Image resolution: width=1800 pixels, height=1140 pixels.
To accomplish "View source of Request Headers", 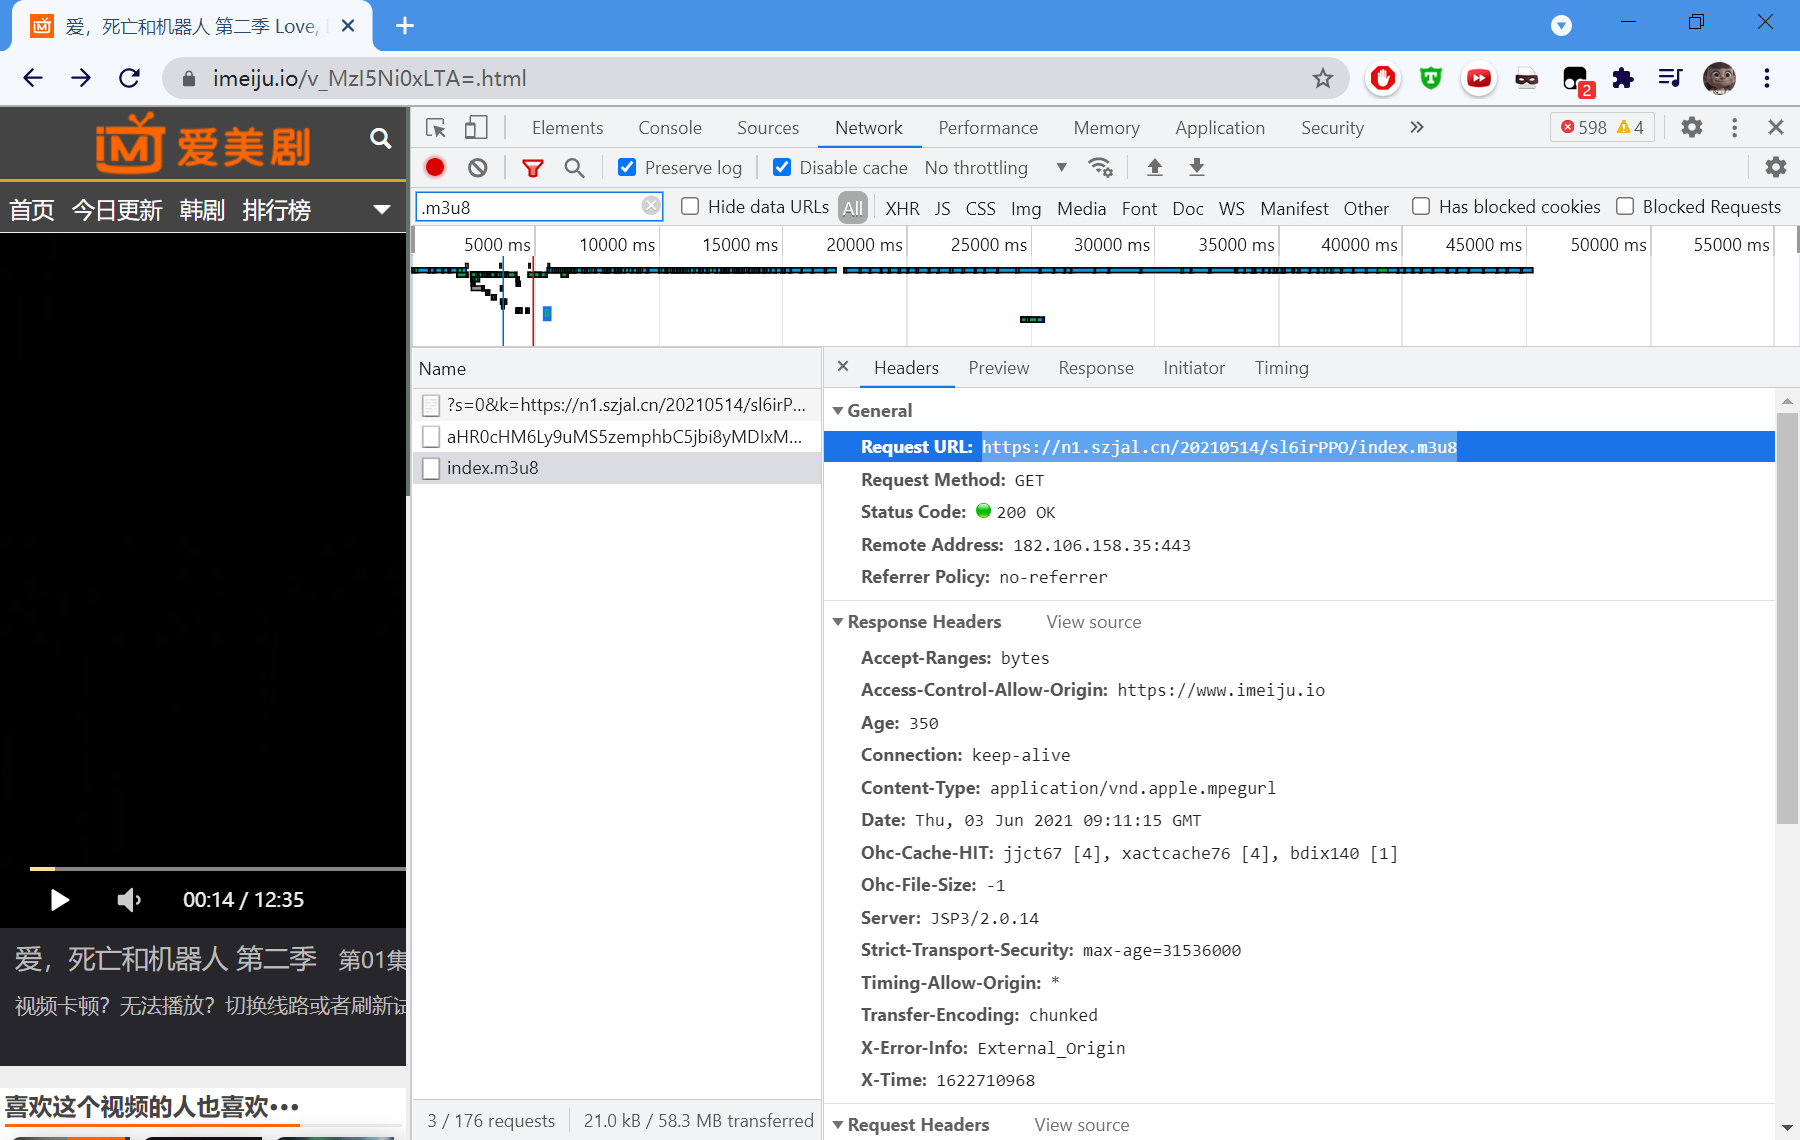I will [1081, 1125].
